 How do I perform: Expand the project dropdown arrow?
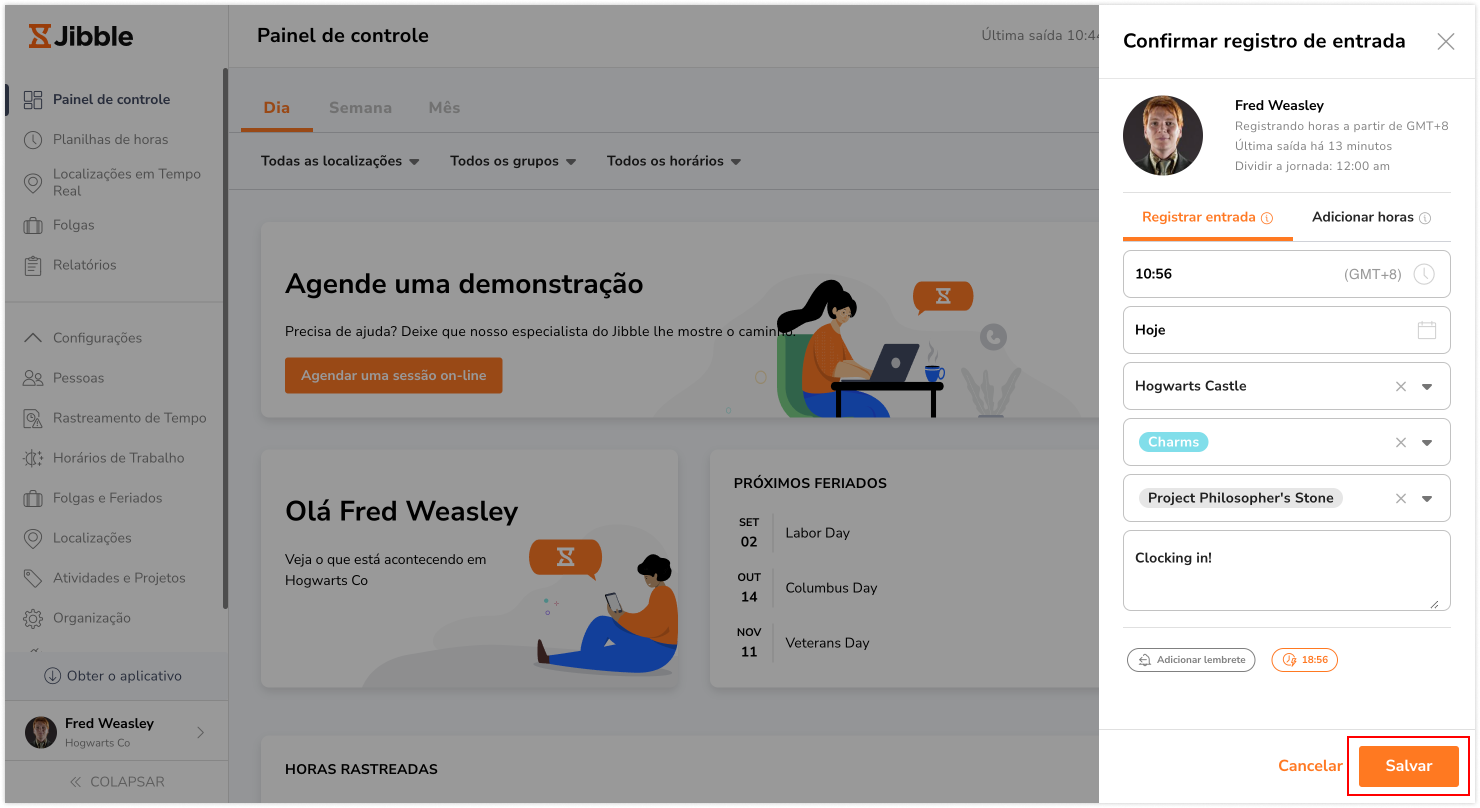pyautogui.click(x=1427, y=499)
